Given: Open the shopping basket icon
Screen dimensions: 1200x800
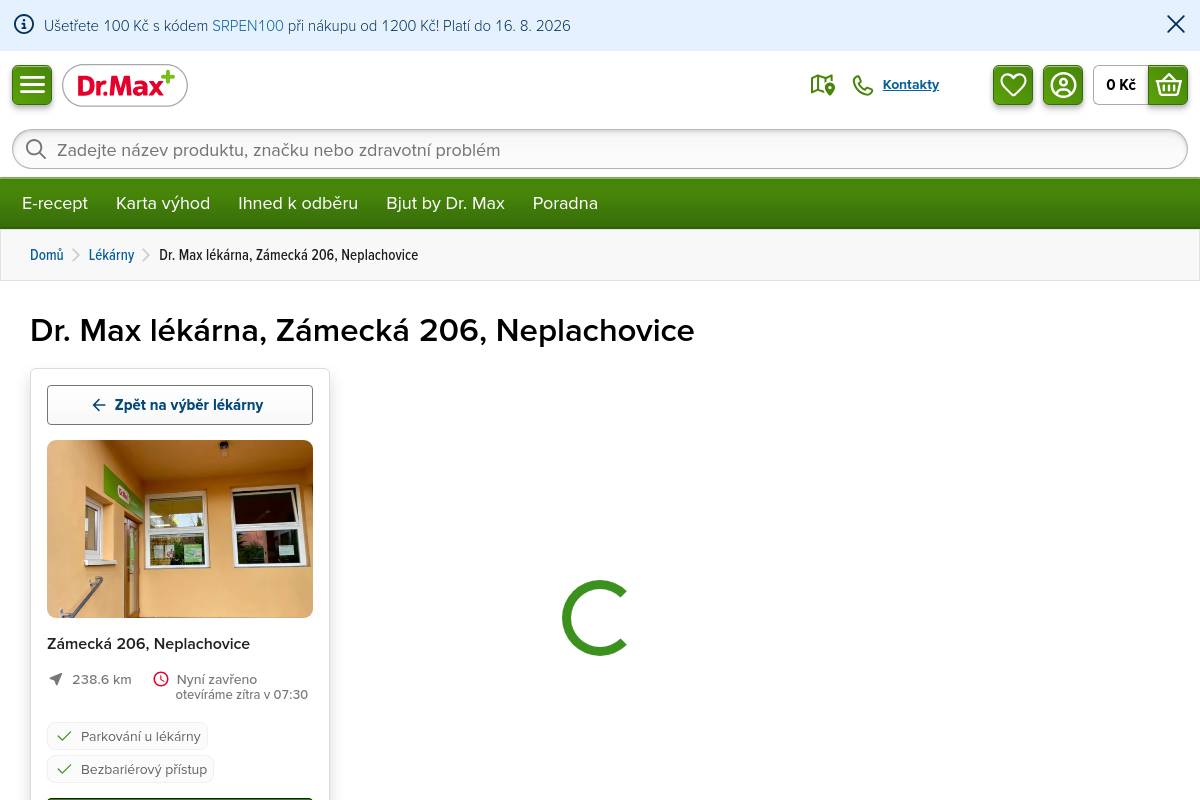Looking at the screenshot, I should point(1168,85).
